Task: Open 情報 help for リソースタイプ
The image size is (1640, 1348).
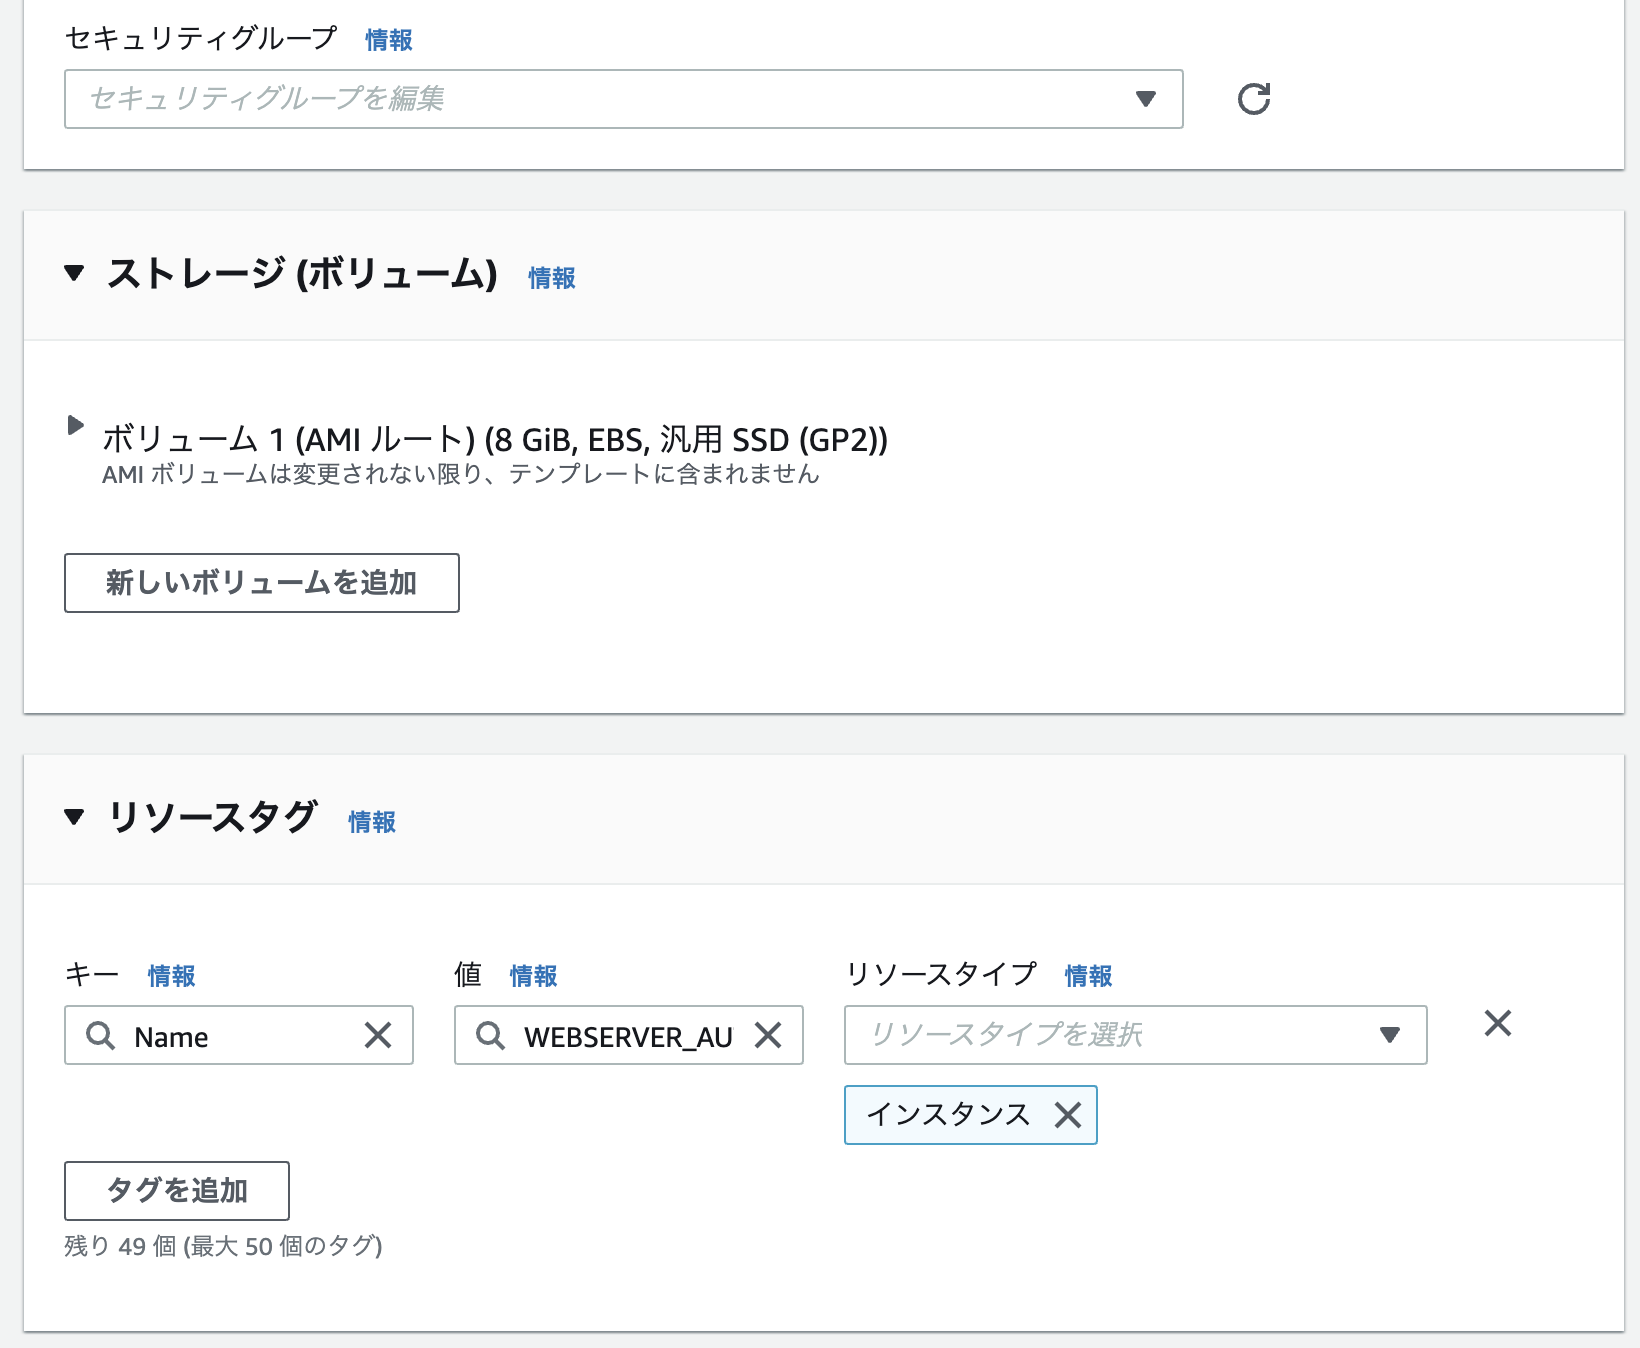Action: click(1087, 975)
